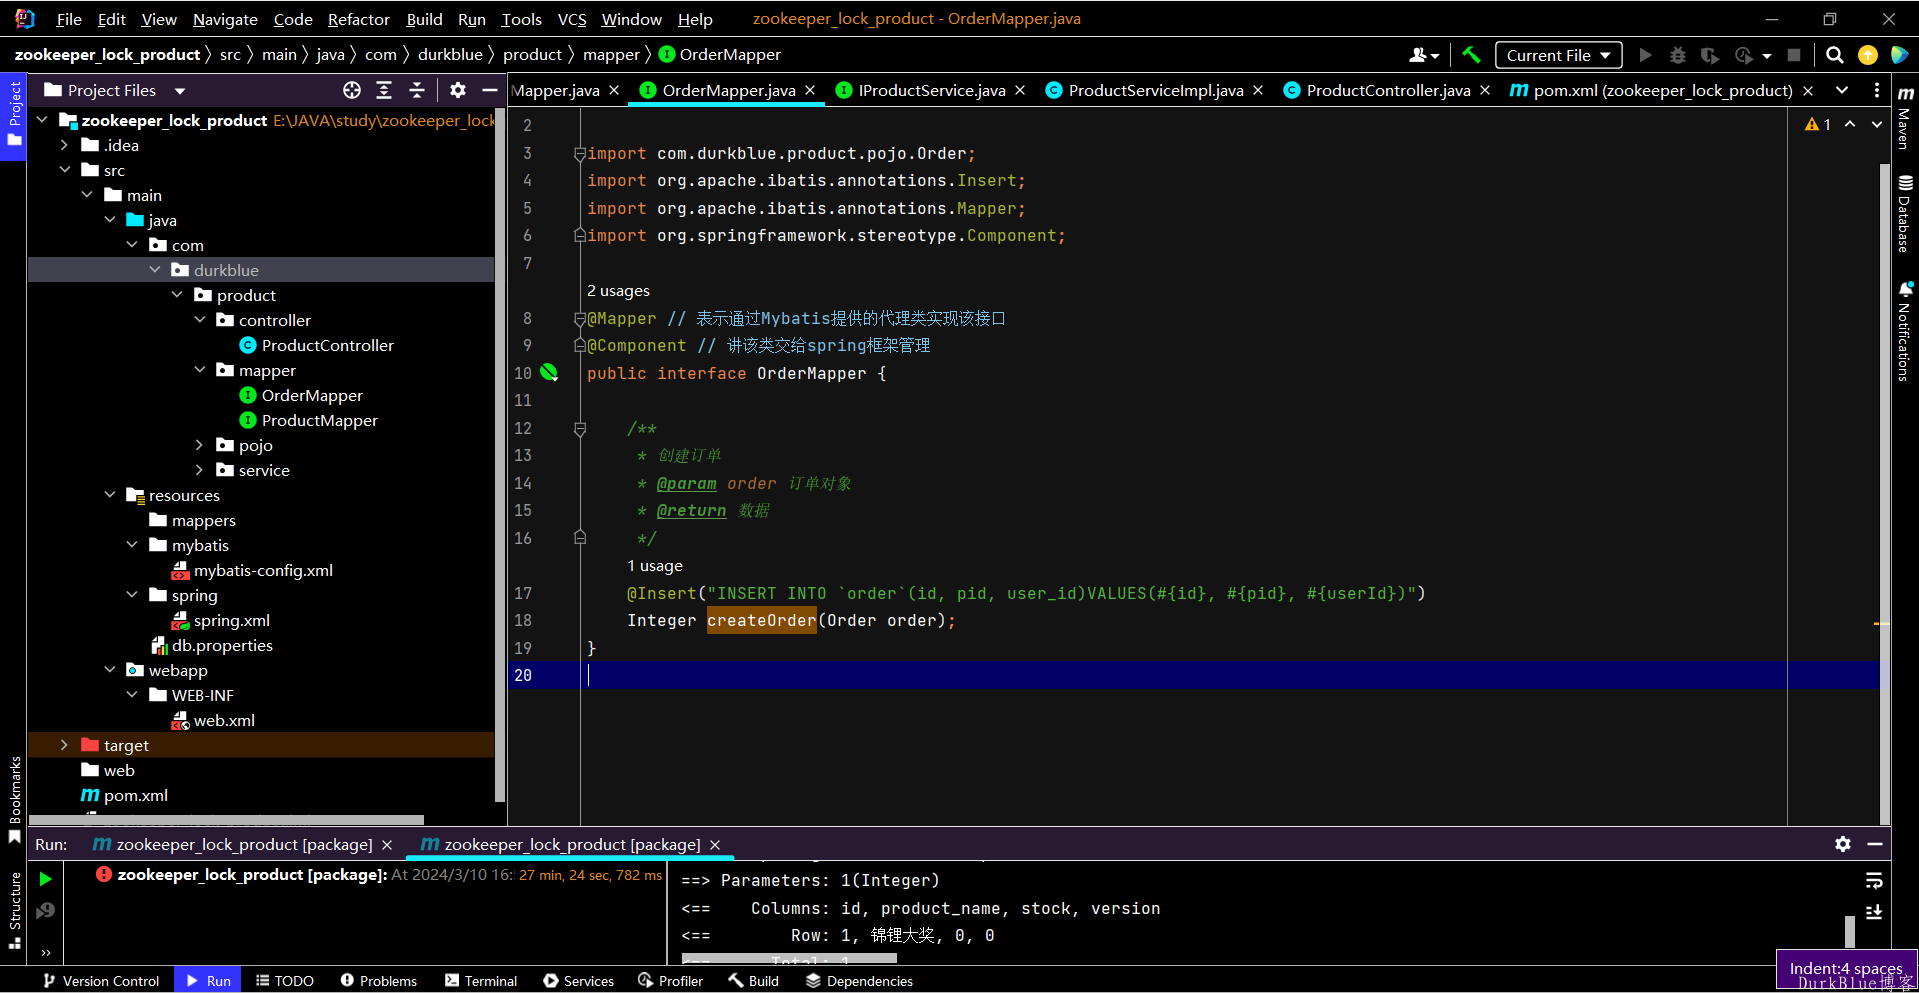This screenshot has width=1919, height=993.
Task: Toggle the imports fold marker at line 3
Action: [x=580, y=153]
